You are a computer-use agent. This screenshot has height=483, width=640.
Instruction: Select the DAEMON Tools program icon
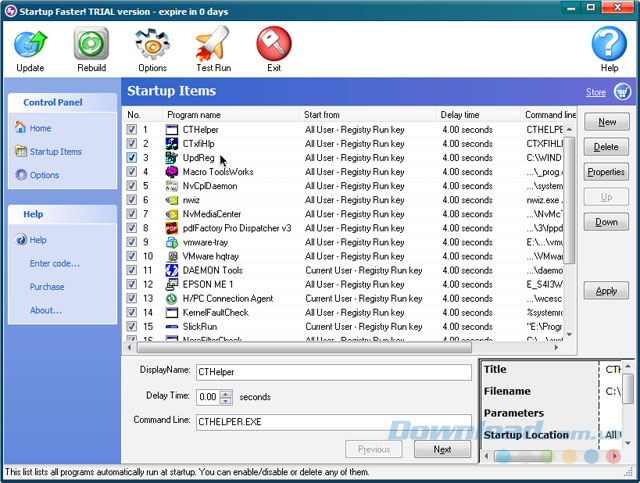tap(172, 270)
